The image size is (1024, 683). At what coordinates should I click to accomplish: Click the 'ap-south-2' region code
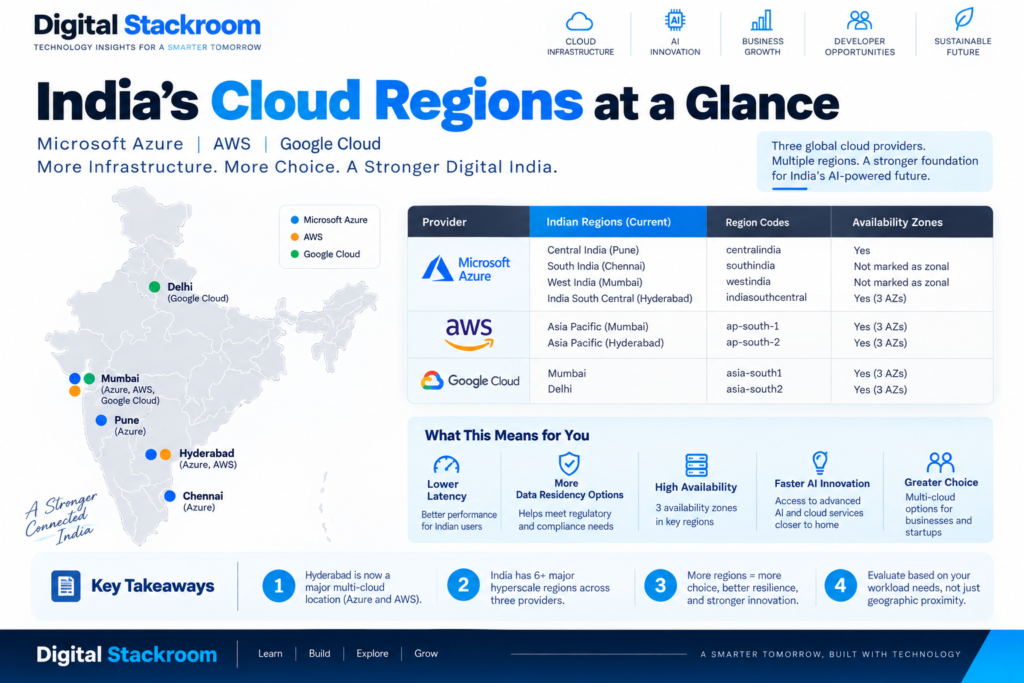pyautogui.click(x=752, y=342)
